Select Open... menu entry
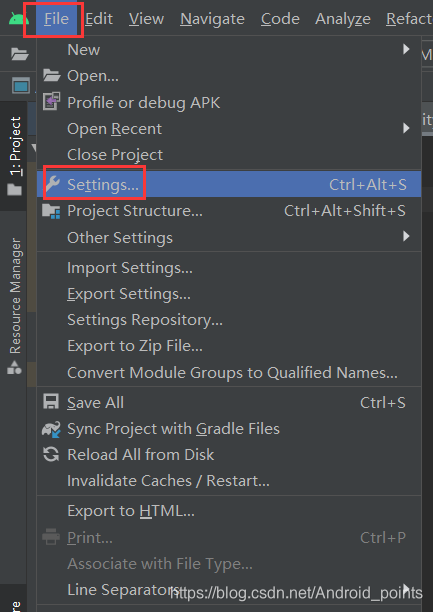This screenshot has height=612, width=433. [229, 76]
